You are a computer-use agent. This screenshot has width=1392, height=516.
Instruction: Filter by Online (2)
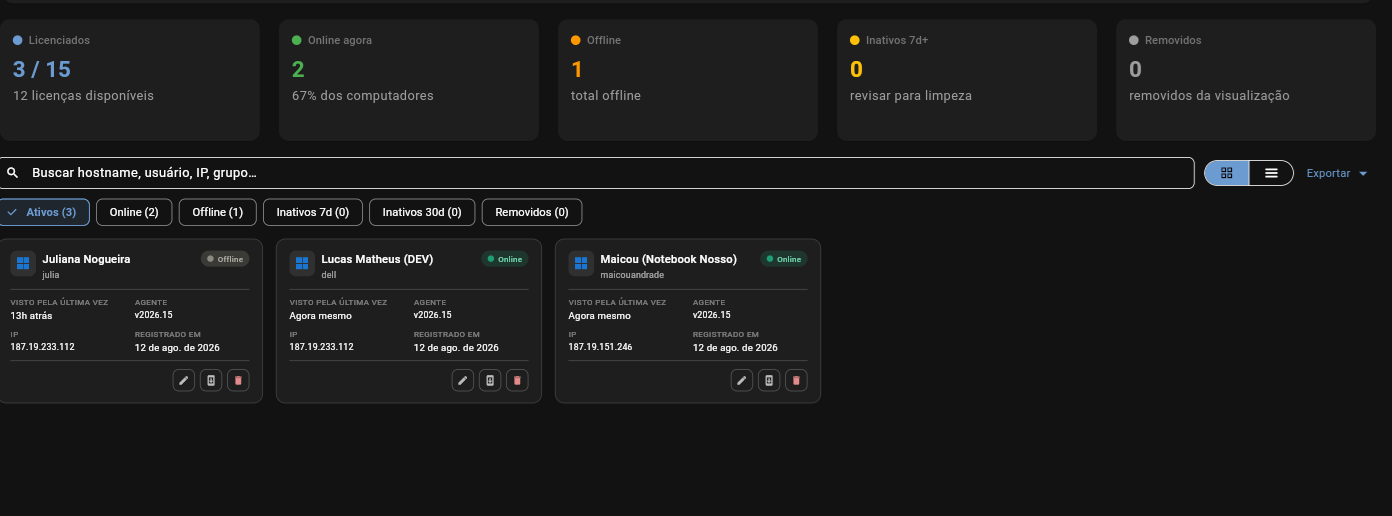click(134, 212)
